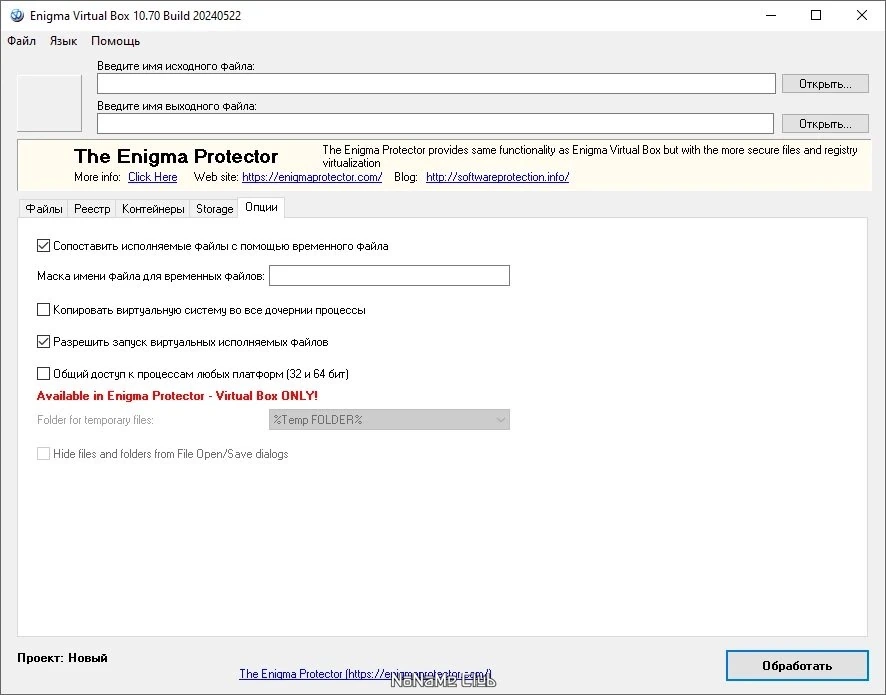Open the Файл menu

pyautogui.click(x=21, y=41)
